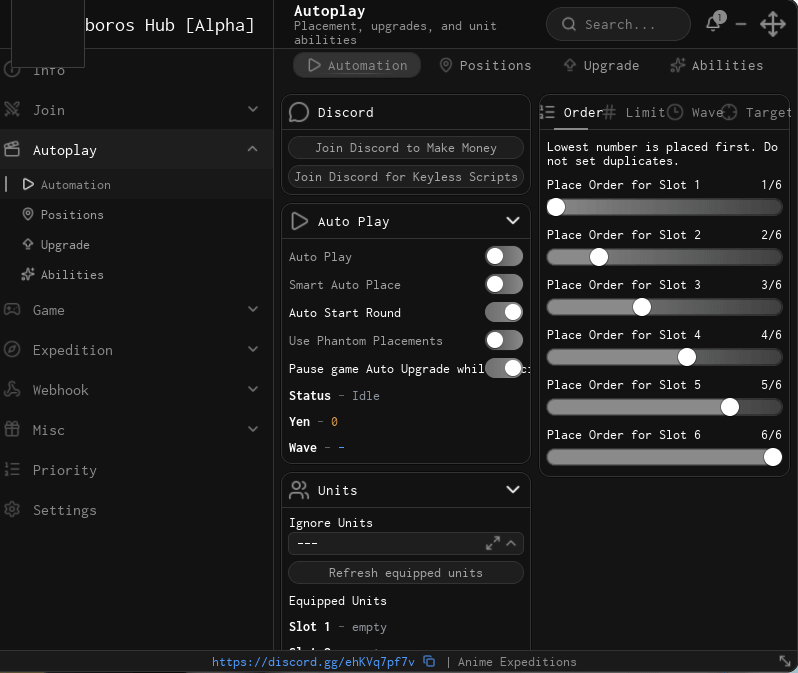Screen dimensions: 798x673
Task: Click the Abilities sparkle icon in sidebar
Action: (x=28, y=274)
